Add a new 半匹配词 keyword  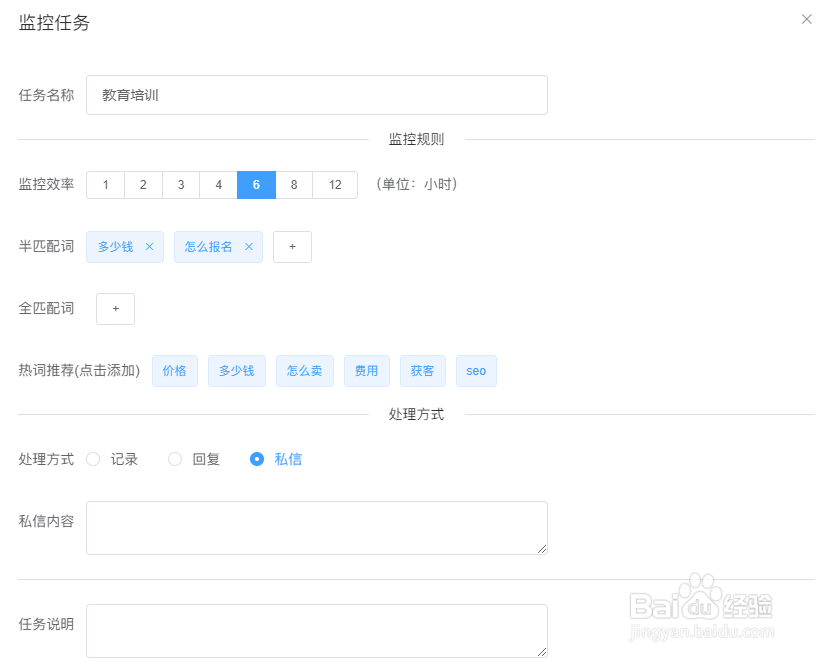coord(292,247)
